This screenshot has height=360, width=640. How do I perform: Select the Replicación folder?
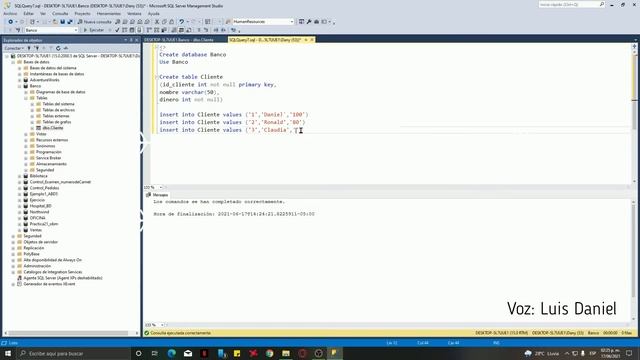pyautogui.click(x=33, y=248)
